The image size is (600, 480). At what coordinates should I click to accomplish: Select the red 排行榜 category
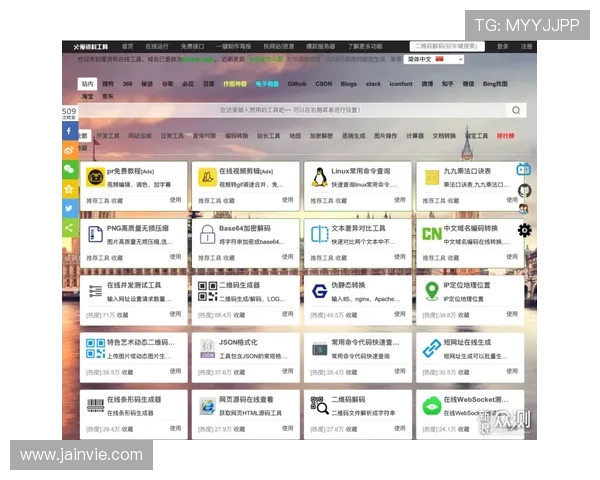(x=505, y=136)
